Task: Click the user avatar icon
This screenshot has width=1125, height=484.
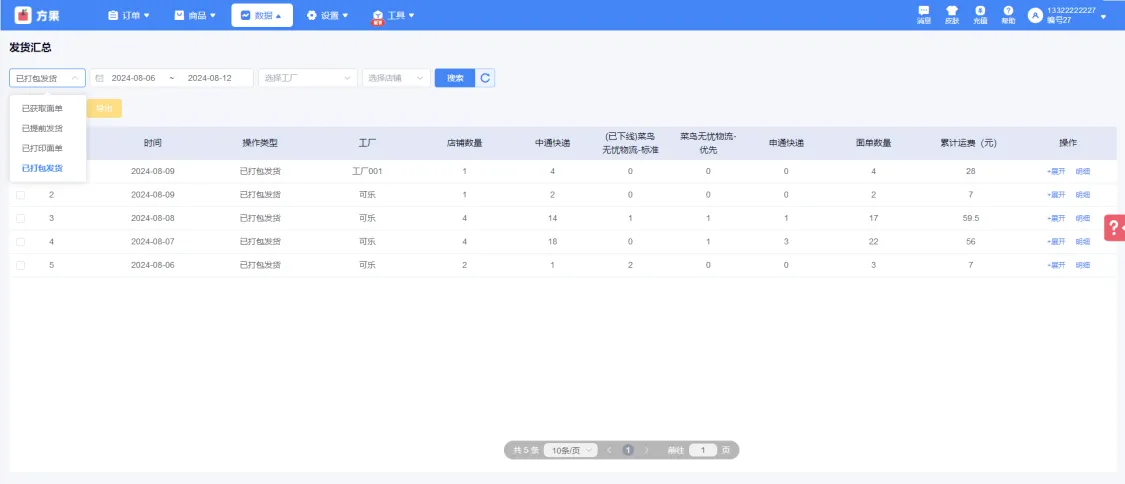Action: pos(1035,15)
